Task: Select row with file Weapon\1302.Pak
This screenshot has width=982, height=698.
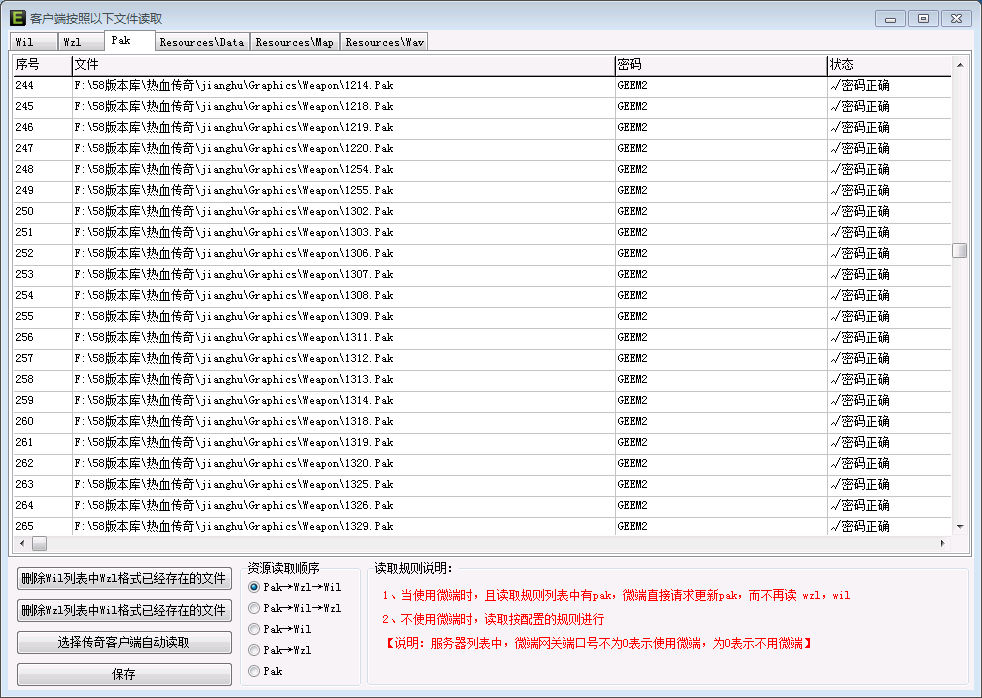Action: (x=482, y=212)
